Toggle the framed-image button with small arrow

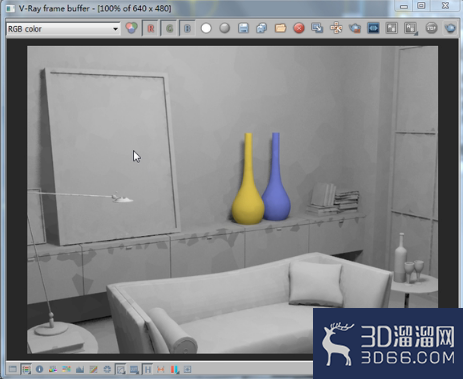(120, 369)
